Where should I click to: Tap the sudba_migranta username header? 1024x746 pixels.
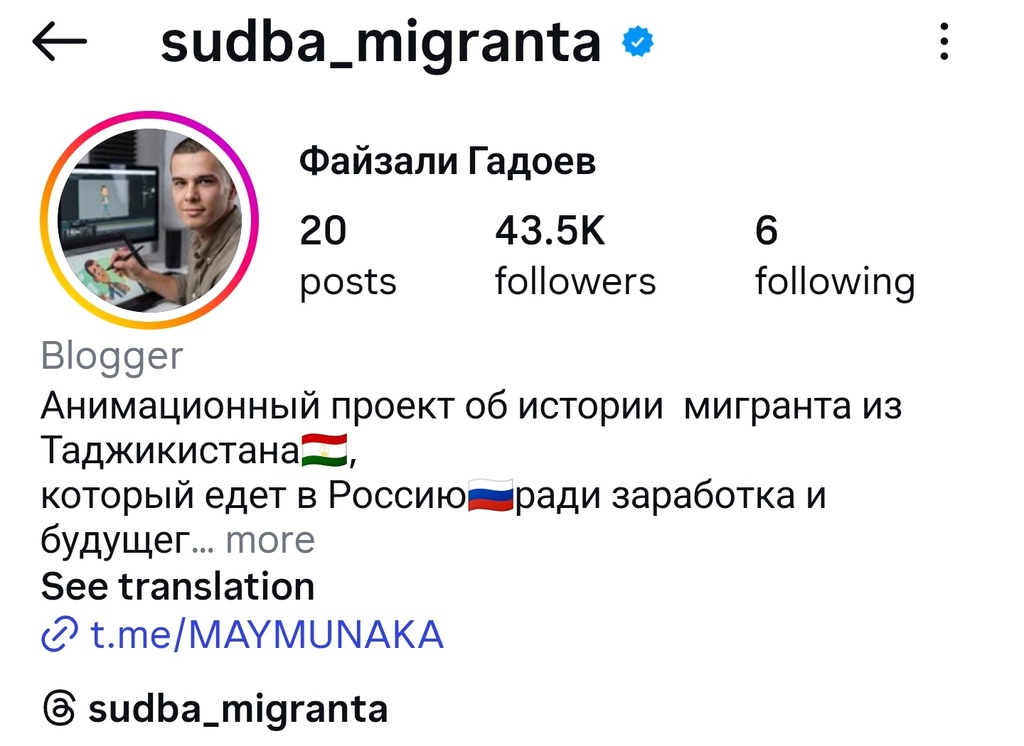(x=381, y=42)
